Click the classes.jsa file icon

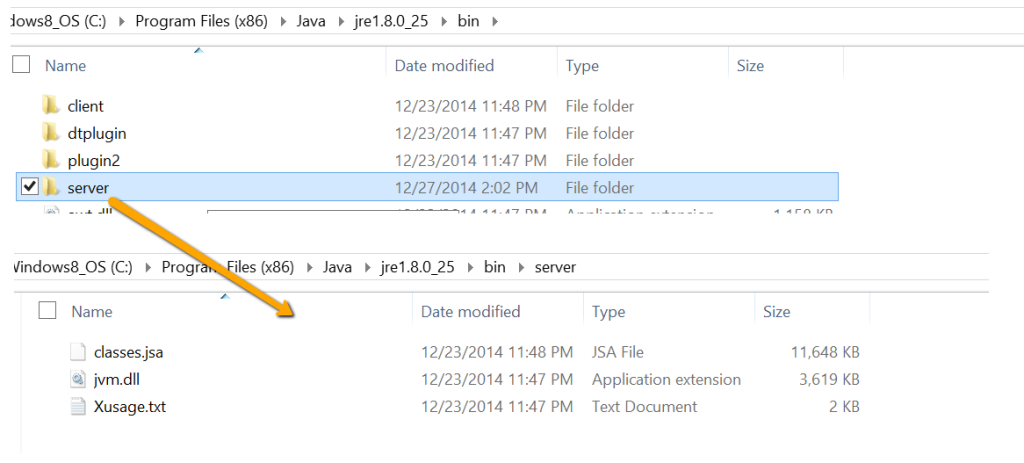pyautogui.click(x=79, y=351)
